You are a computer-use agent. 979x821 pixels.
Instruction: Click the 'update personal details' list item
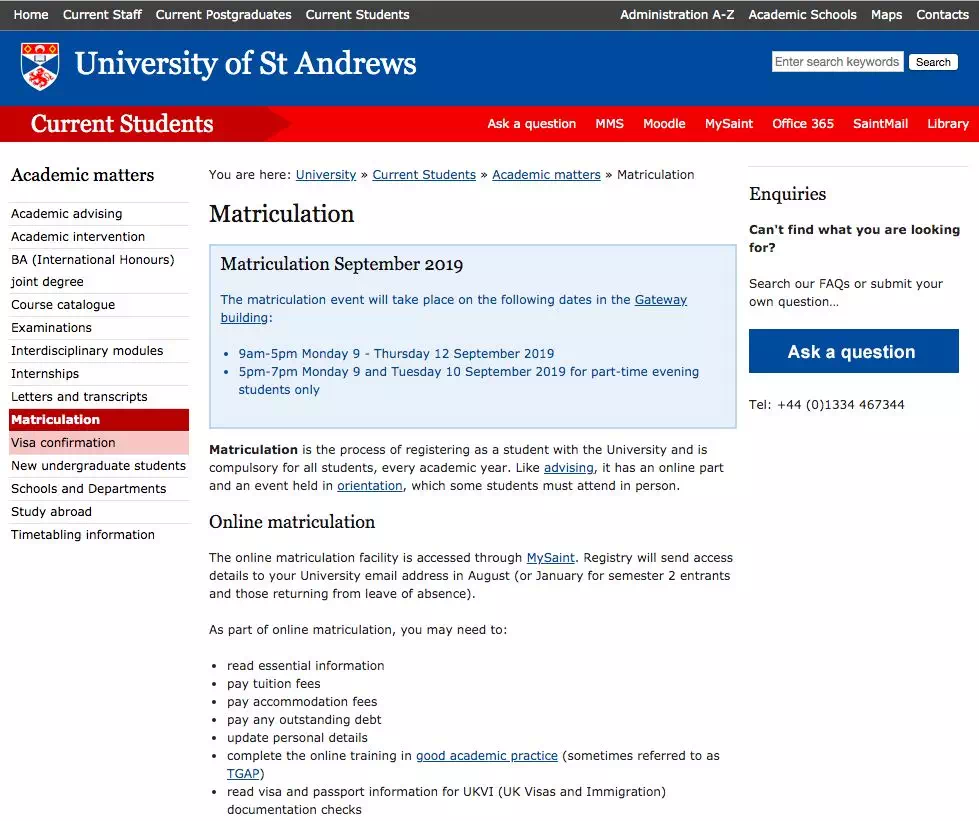[x=297, y=737]
